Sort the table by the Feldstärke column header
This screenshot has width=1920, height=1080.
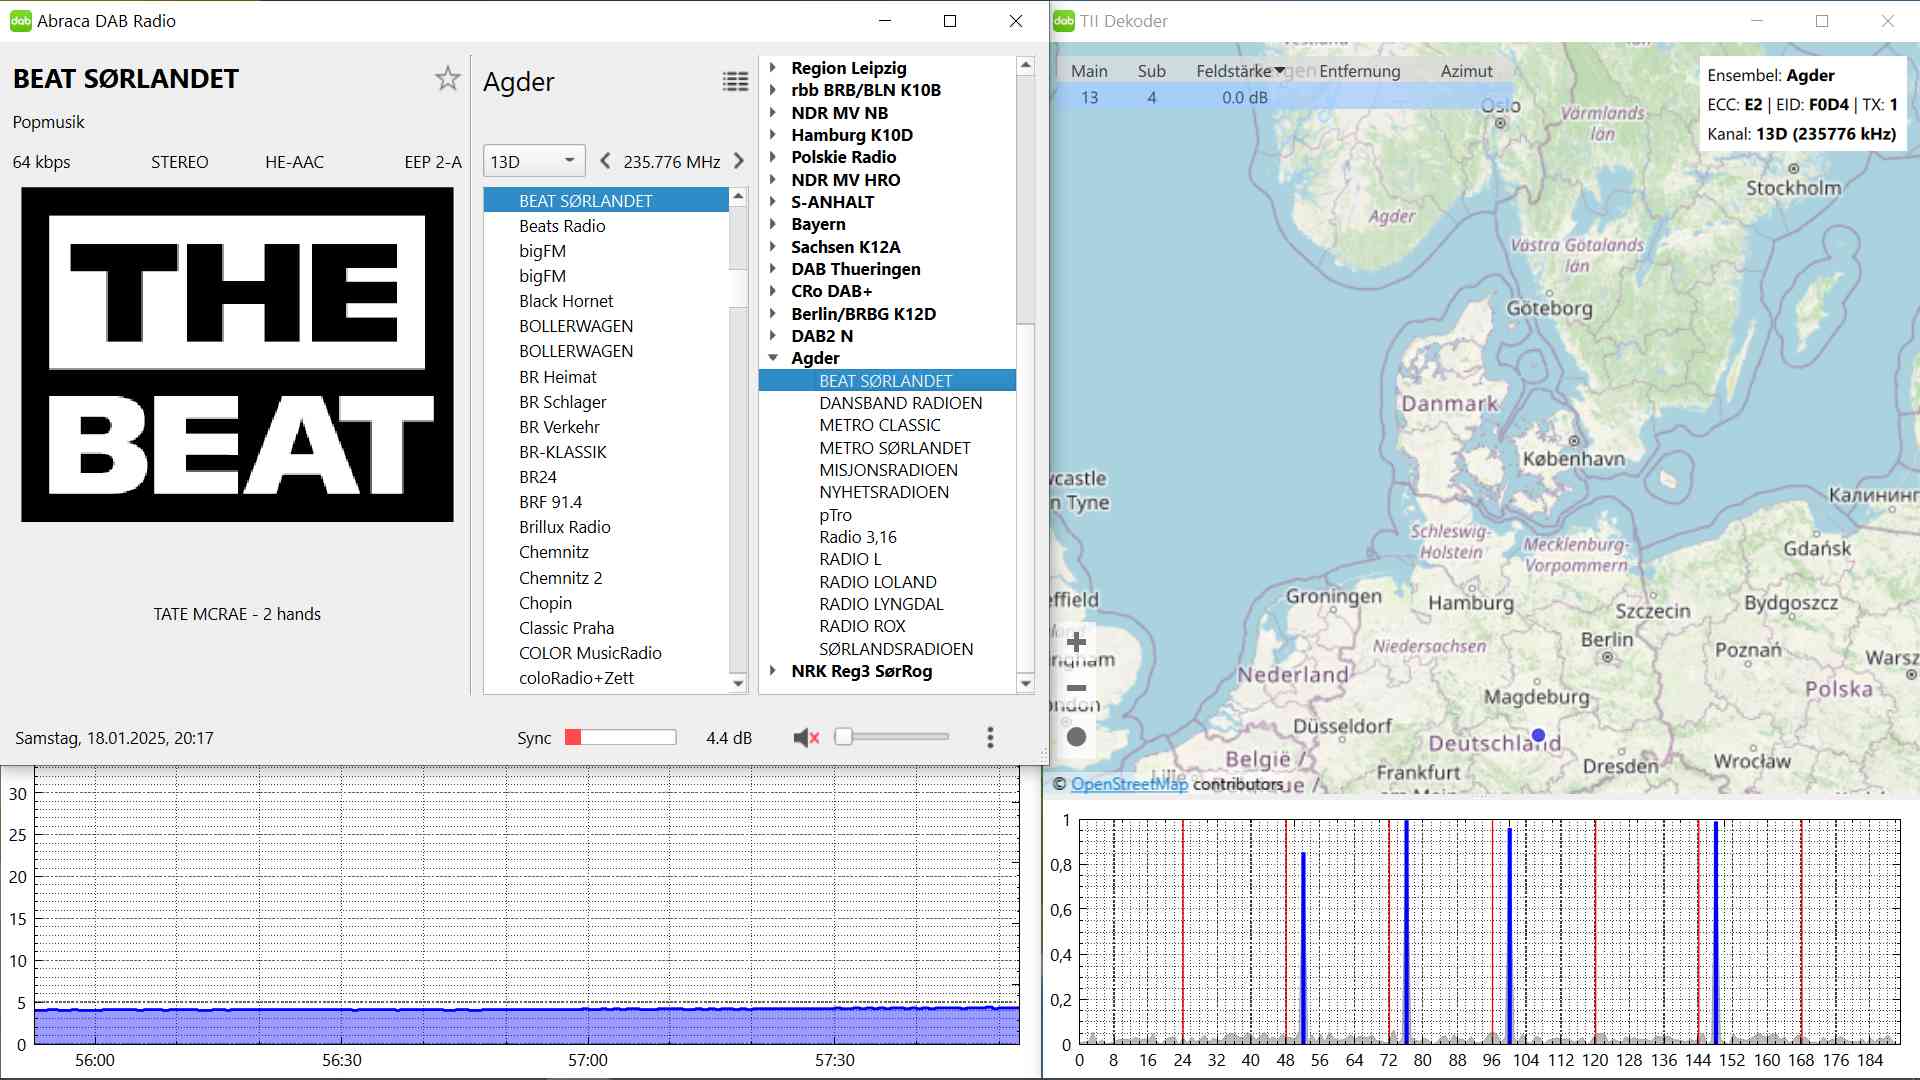click(1234, 71)
